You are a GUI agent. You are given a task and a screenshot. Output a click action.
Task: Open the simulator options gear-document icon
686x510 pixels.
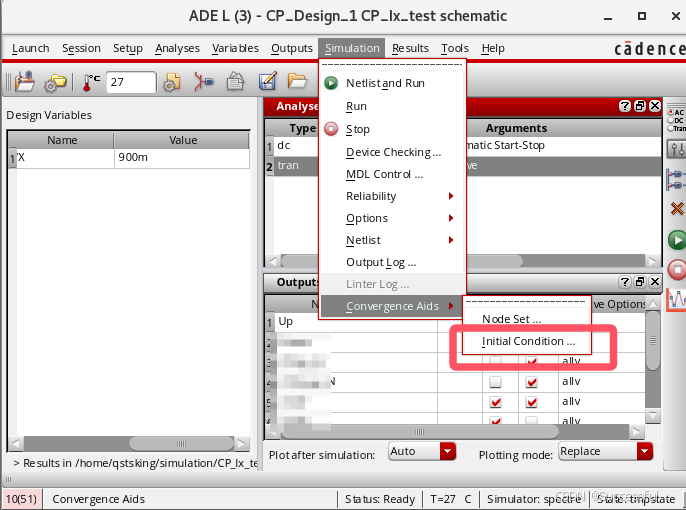click(x=172, y=82)
